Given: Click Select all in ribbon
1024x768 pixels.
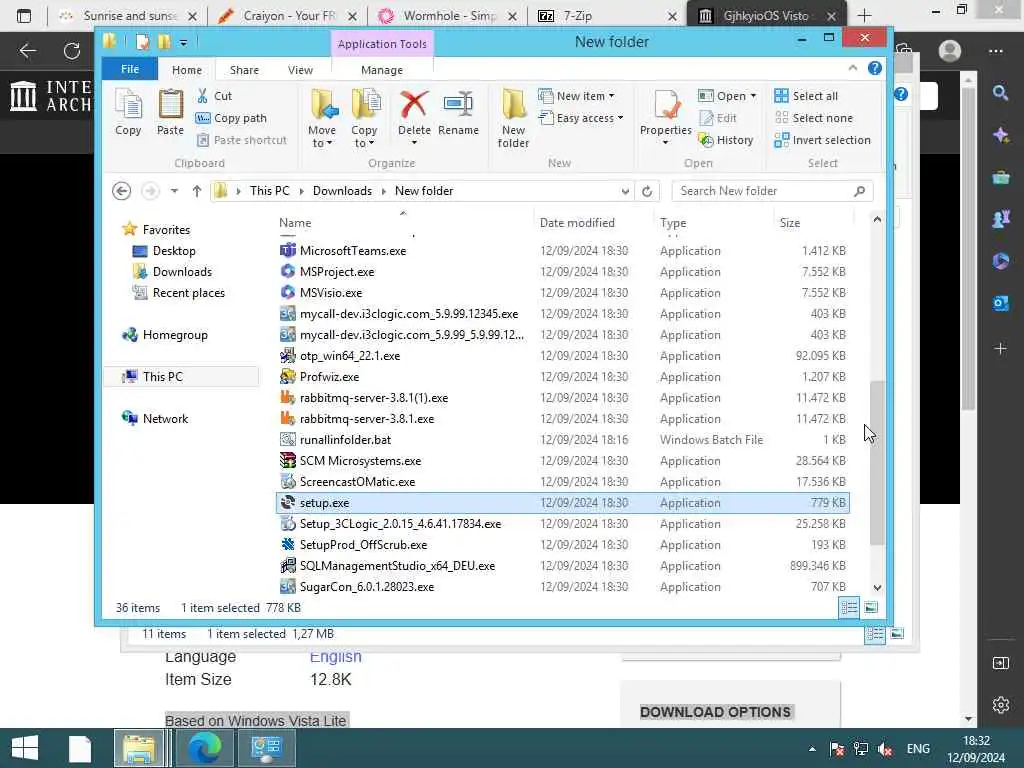Looking at the screenshot, I should click(806, 96).
